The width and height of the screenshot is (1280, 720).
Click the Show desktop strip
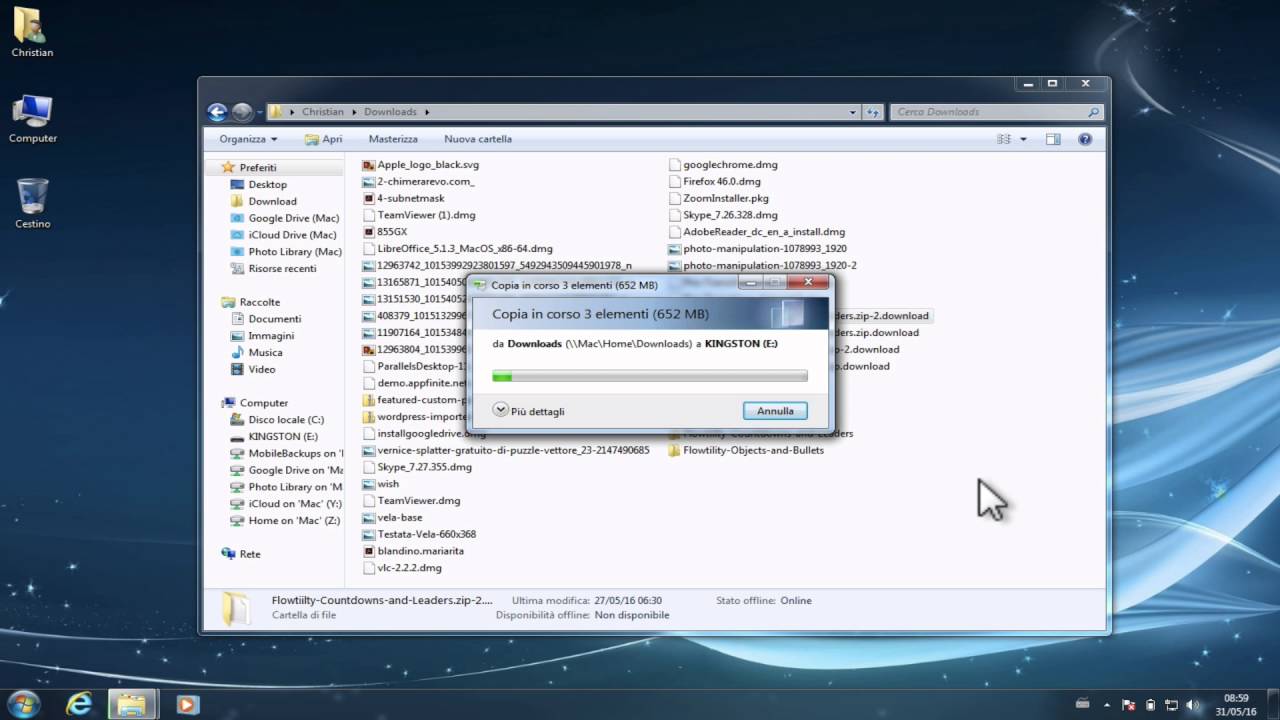[1273, 704]
